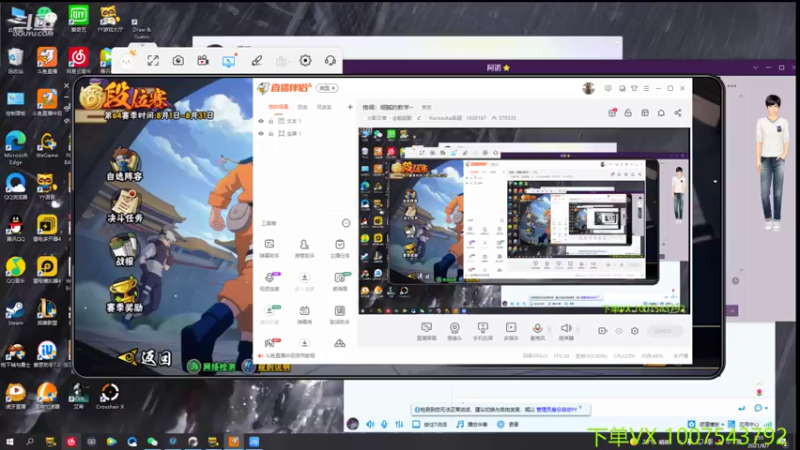The height and width of the screenshot is (450, 800).
Task: Click the live preview thumbnail area
Action: 524,221
